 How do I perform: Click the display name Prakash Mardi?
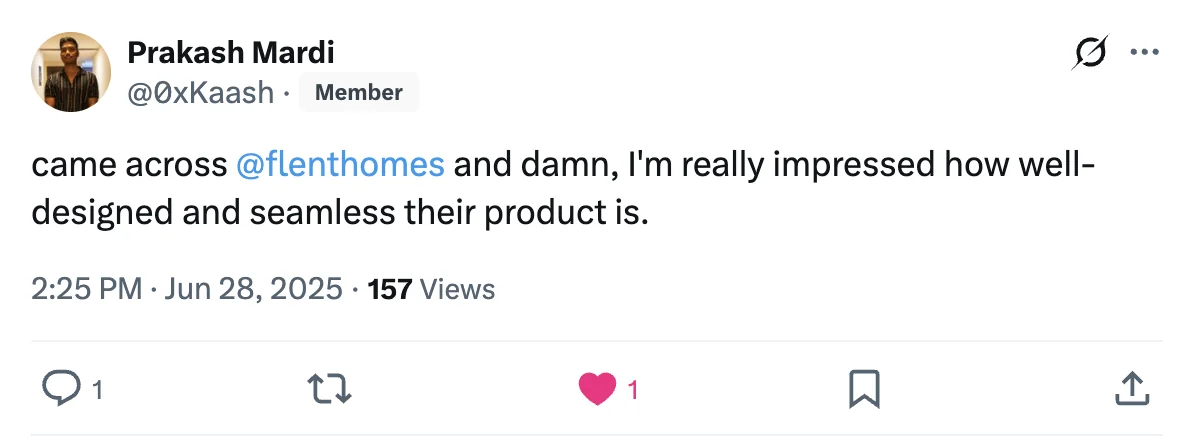(x=230, y=51)
